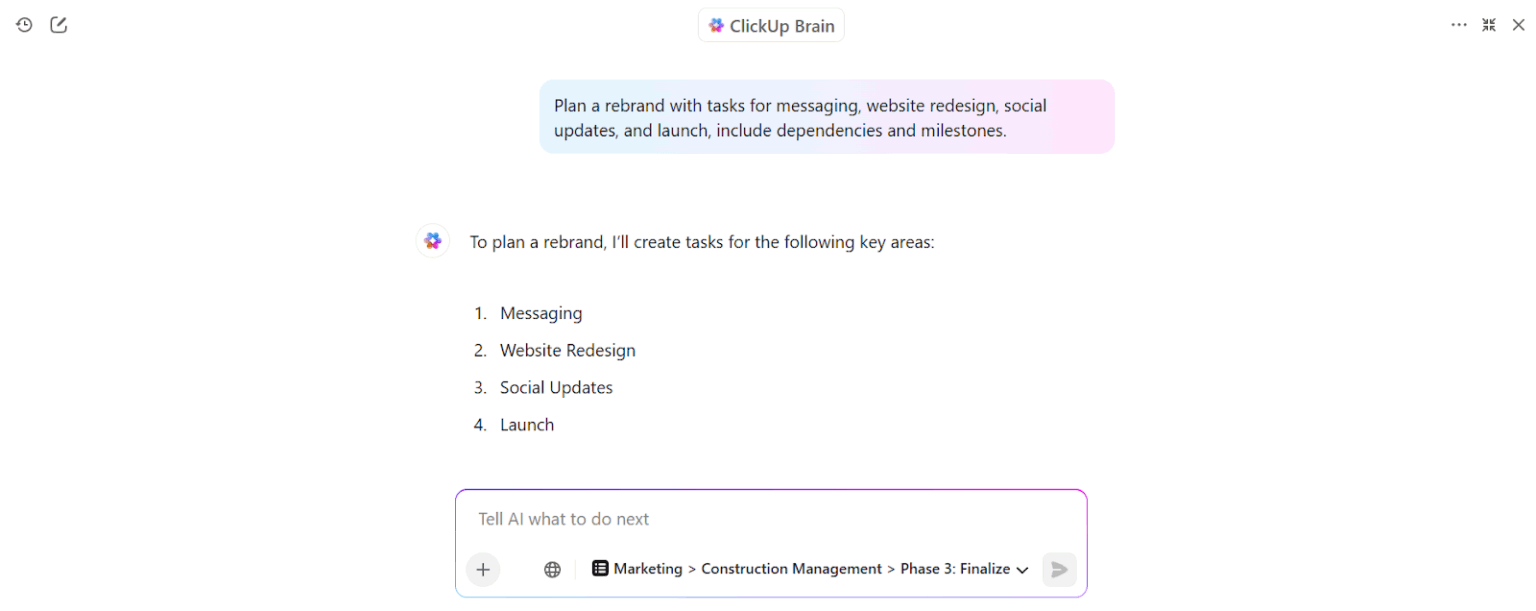Select the "Website Redesign" list item

tap(567, 350)
